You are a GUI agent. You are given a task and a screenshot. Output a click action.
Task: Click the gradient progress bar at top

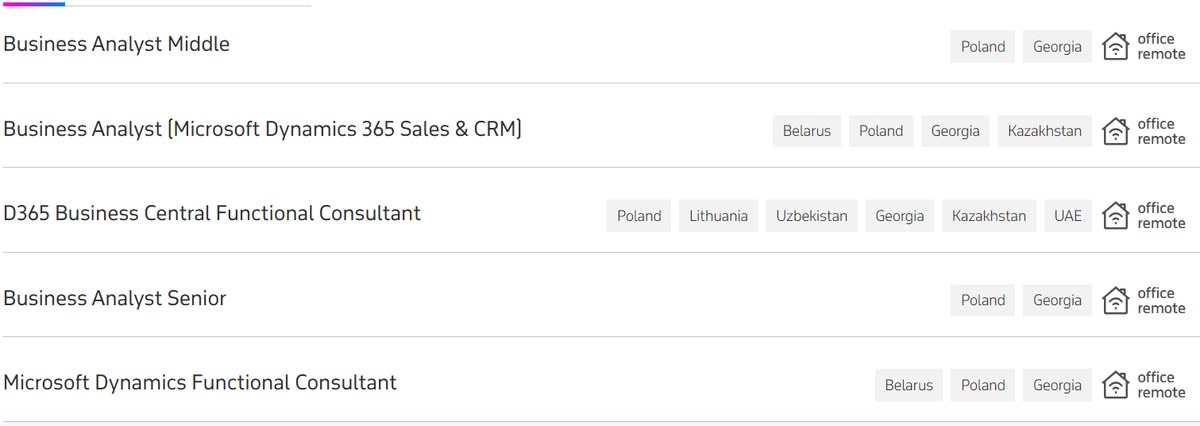34,4
